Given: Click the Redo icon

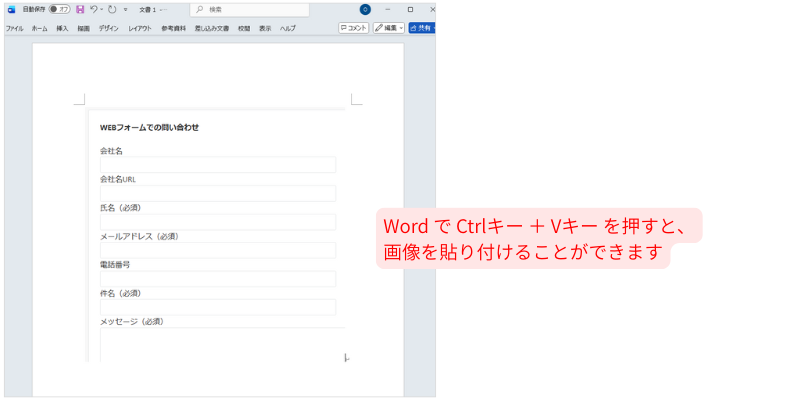Looking at the screenshot, I should (112, 9).
